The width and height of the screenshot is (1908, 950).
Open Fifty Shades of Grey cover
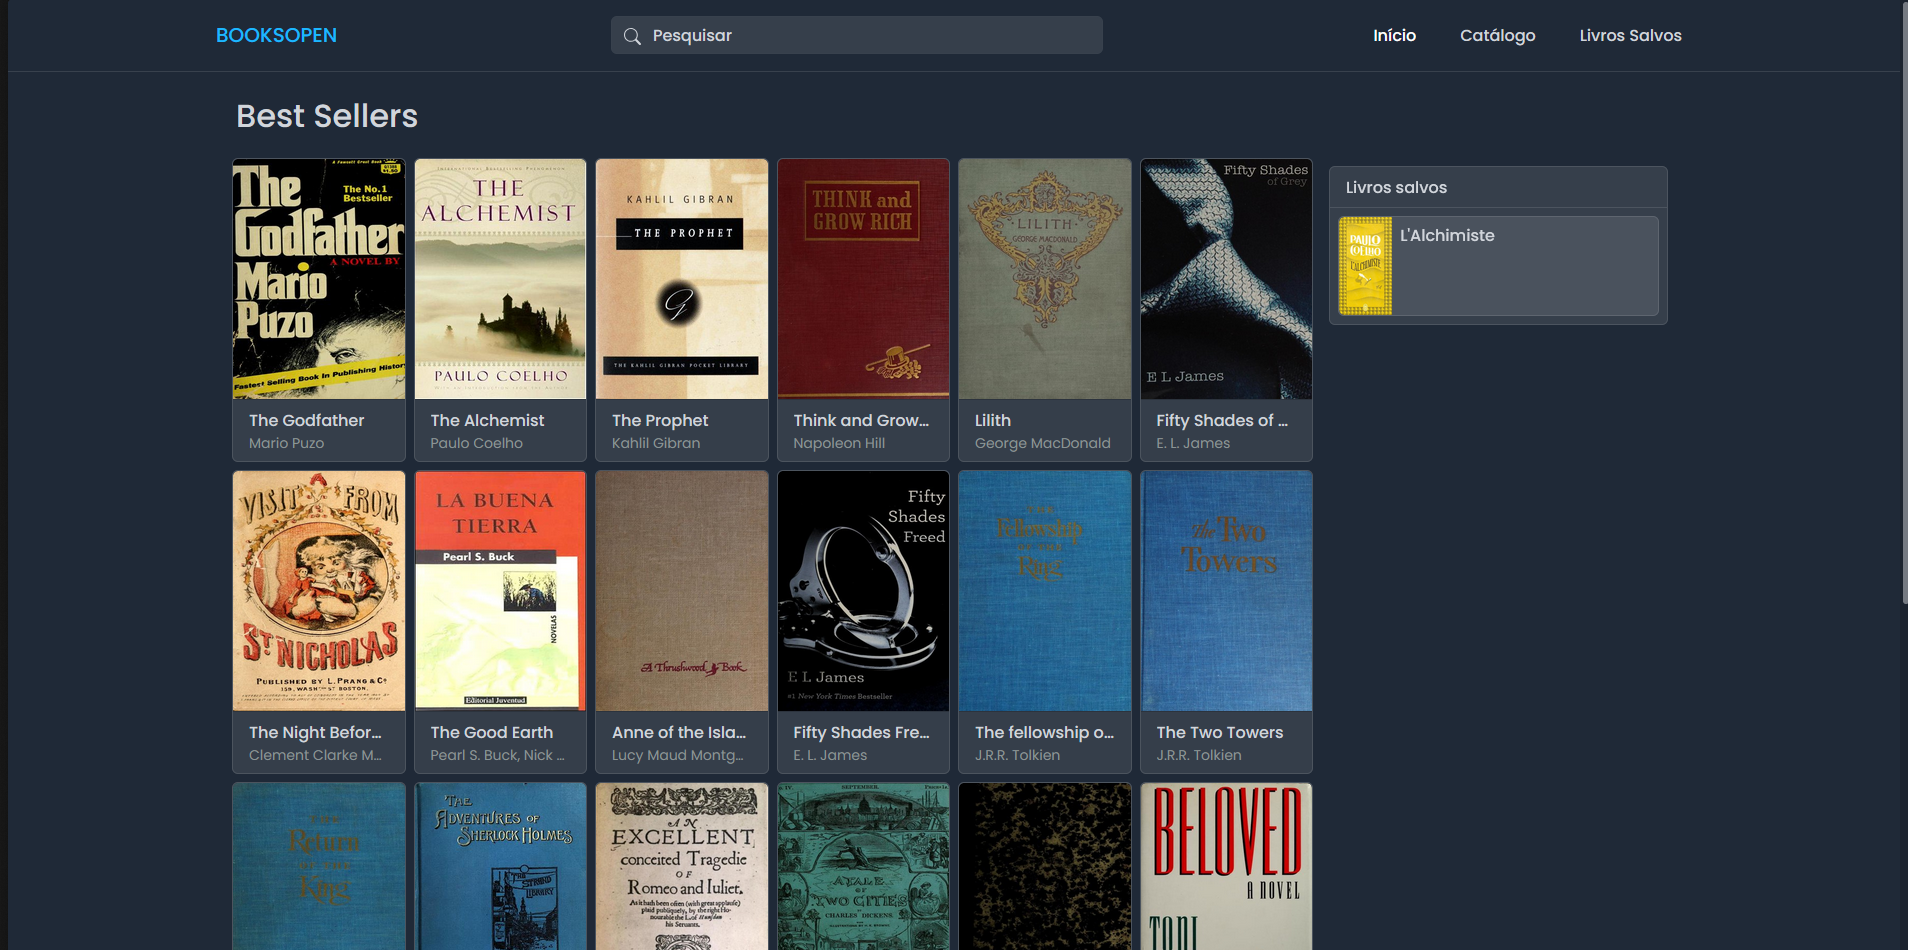click(x=1226, y=279)
